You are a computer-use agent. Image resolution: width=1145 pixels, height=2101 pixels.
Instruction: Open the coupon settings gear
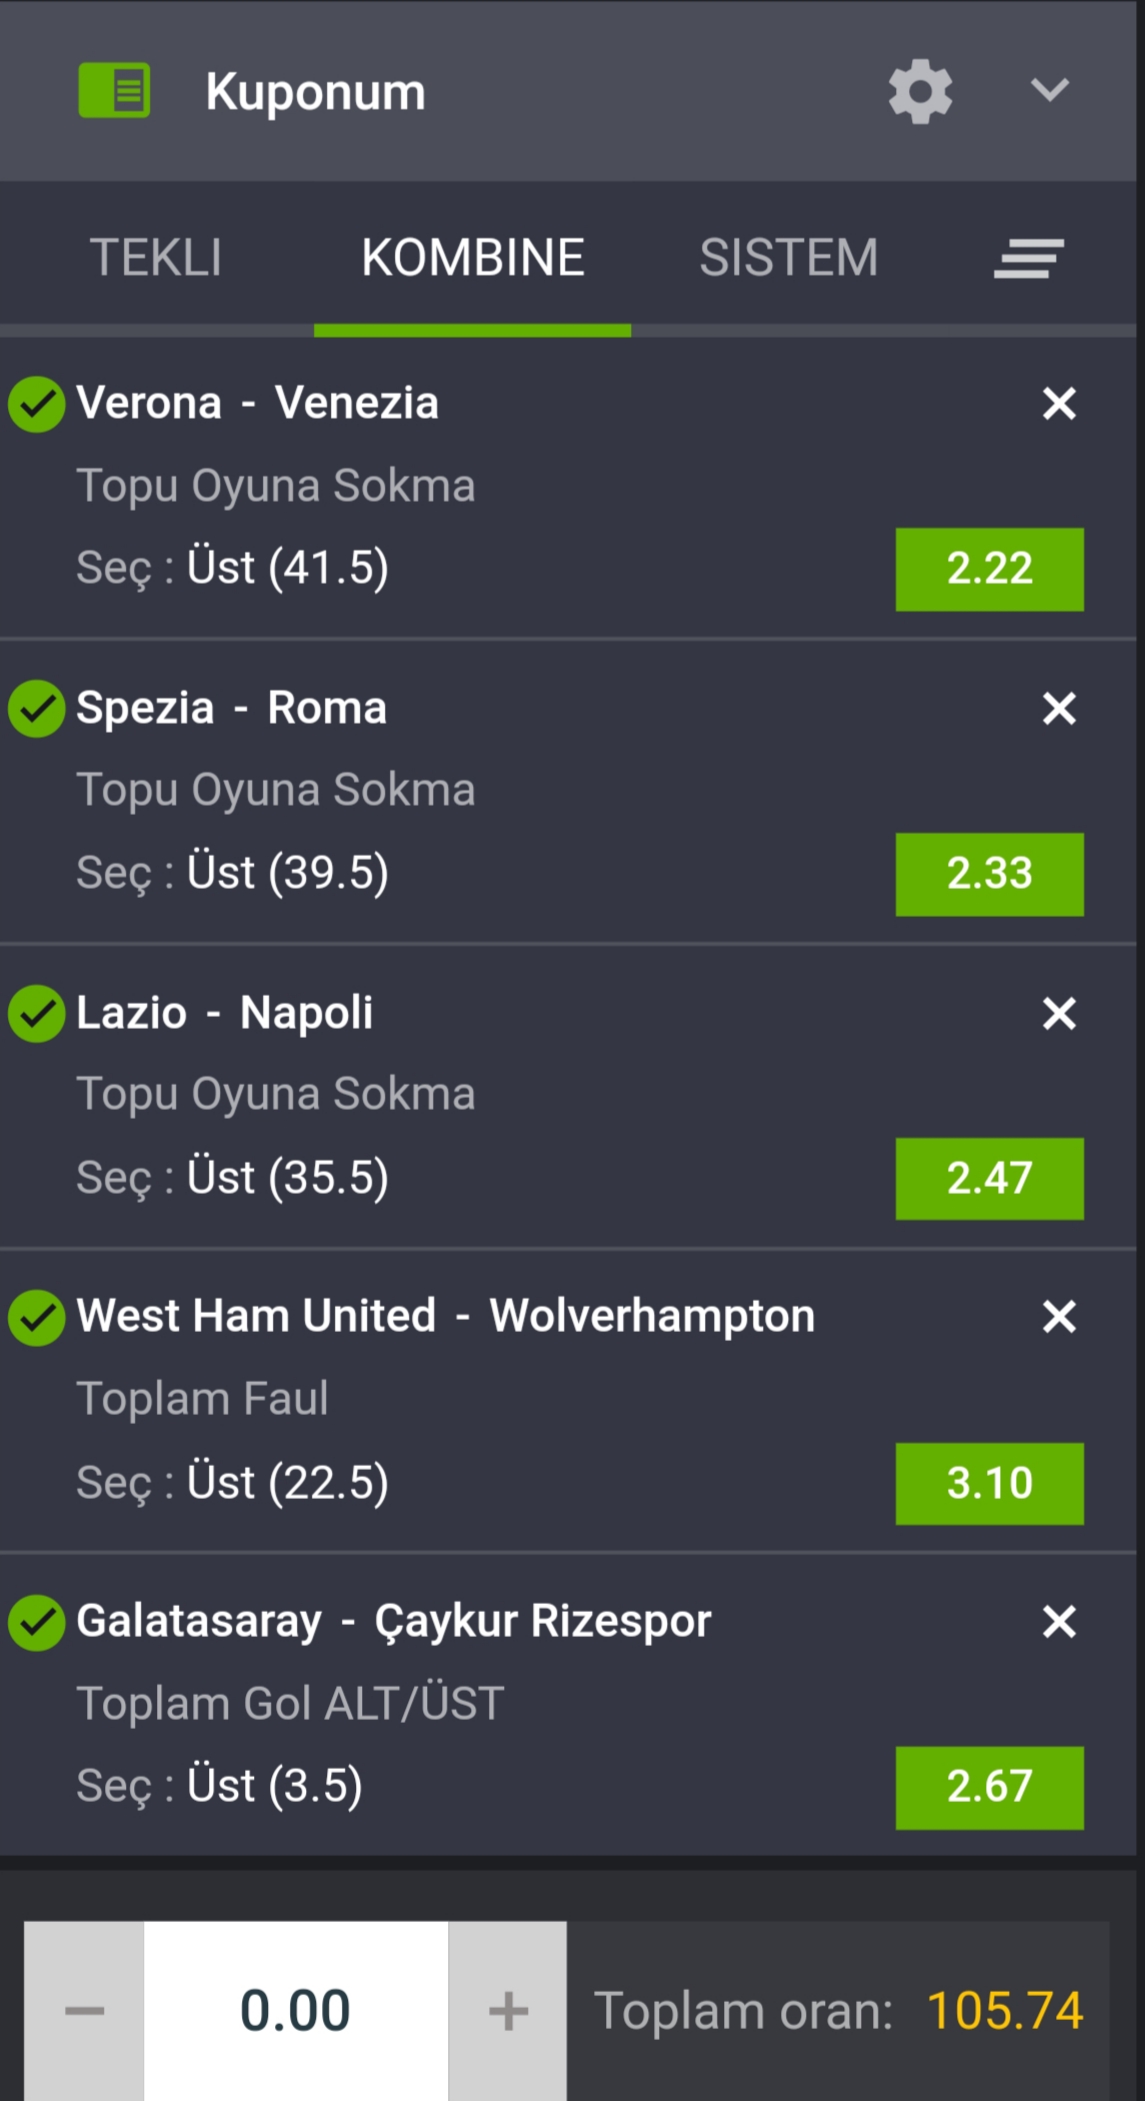point(920,91)
